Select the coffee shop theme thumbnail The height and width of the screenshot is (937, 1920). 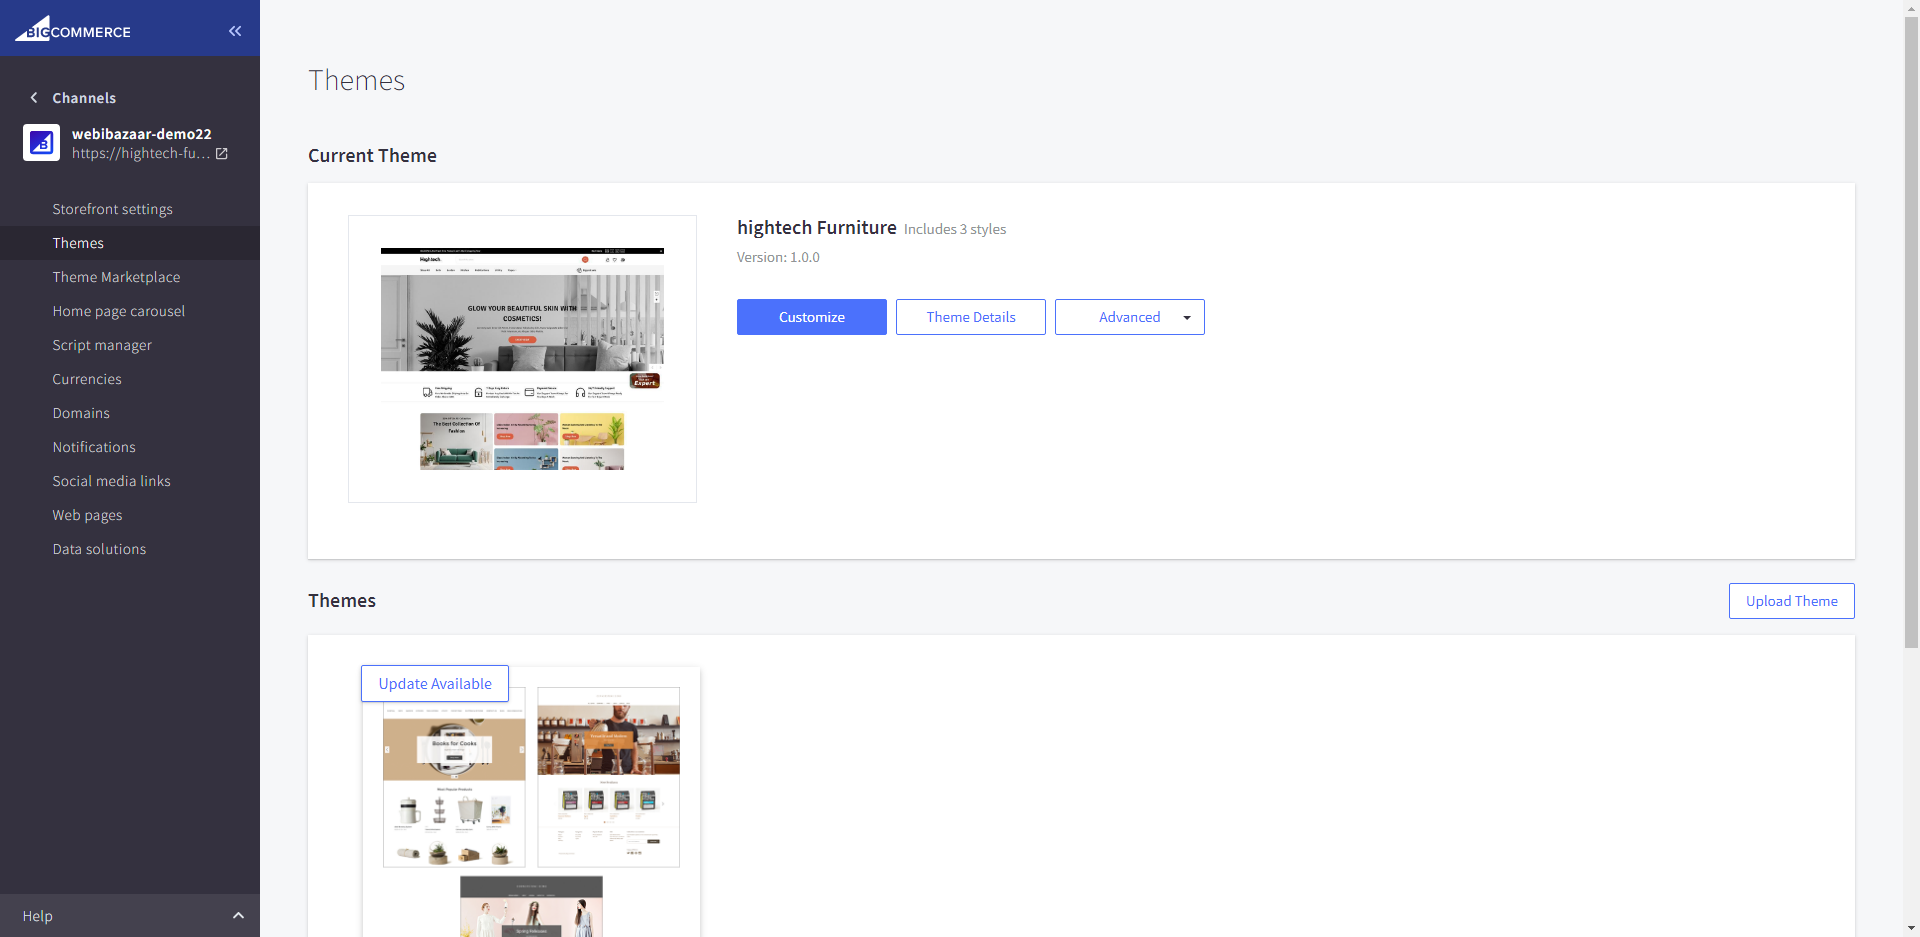pos(608,776)
